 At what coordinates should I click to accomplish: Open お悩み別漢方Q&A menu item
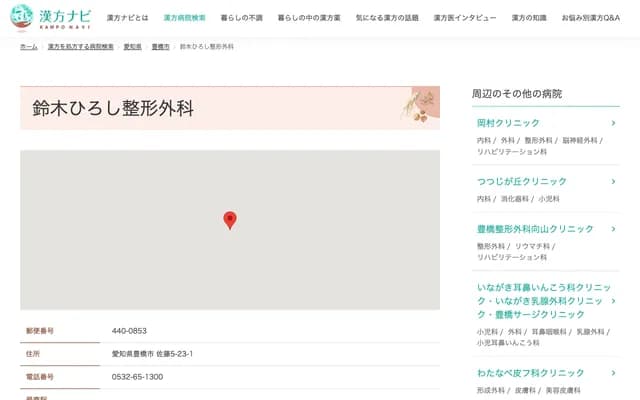click(x=591, y=18)
